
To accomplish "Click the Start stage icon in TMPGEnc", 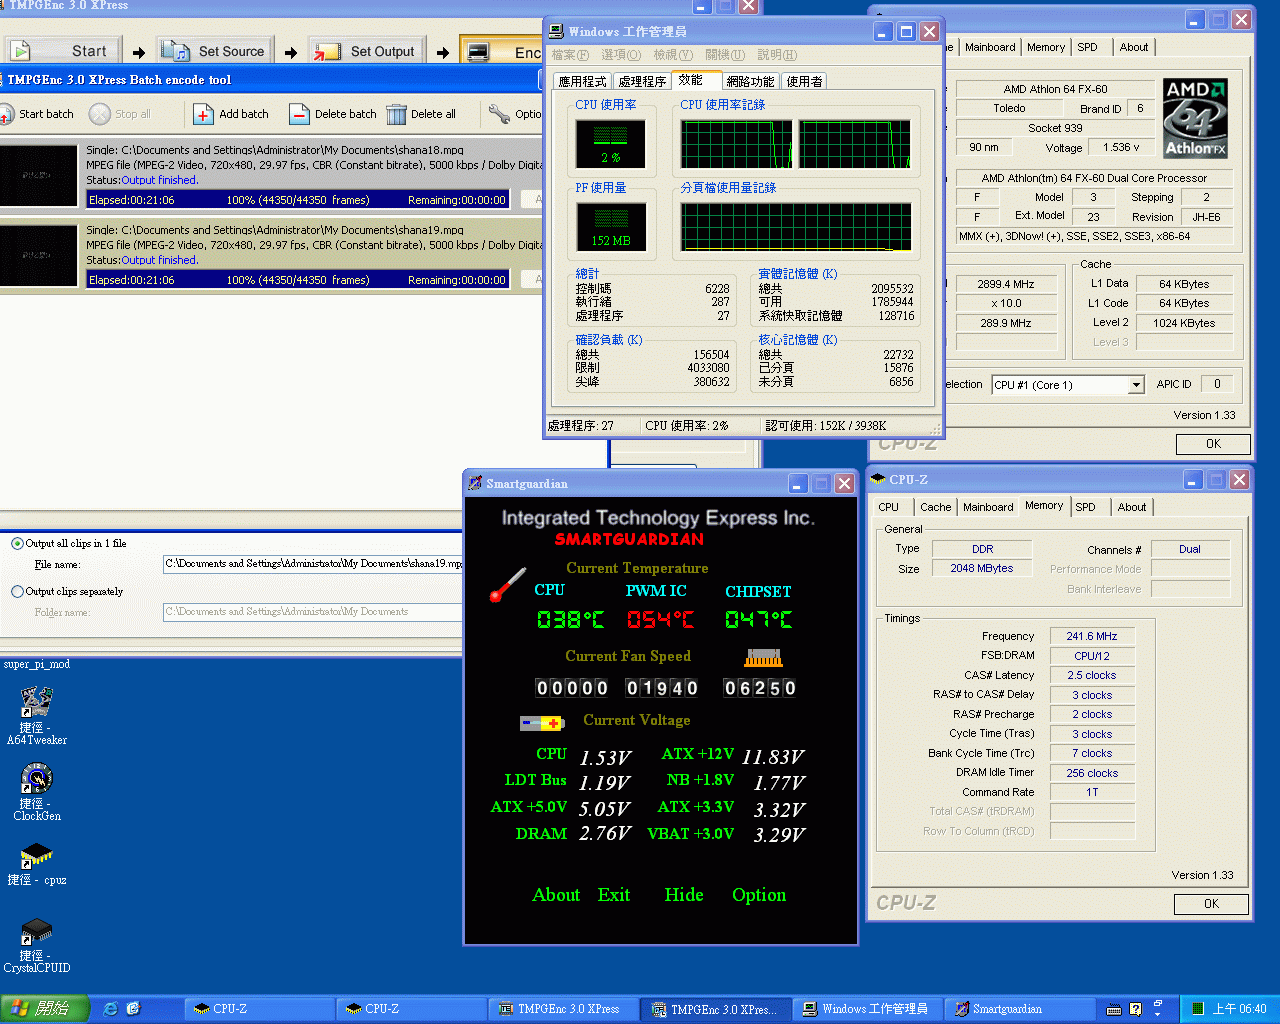I will (21, 50).
